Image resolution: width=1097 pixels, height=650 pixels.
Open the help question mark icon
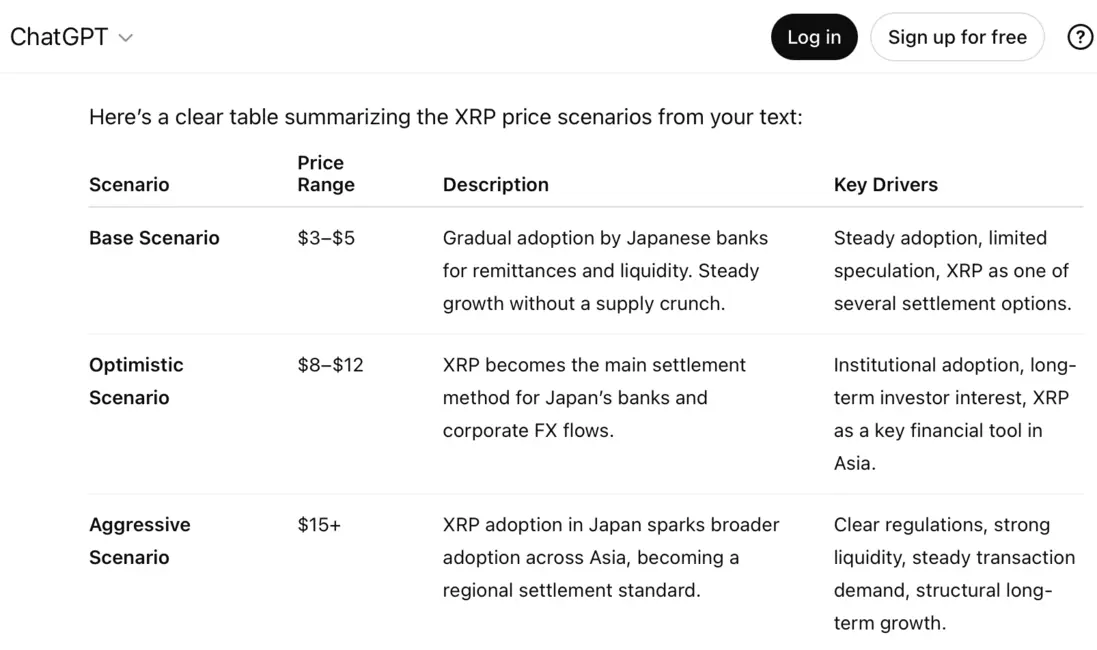[1080, 37]
